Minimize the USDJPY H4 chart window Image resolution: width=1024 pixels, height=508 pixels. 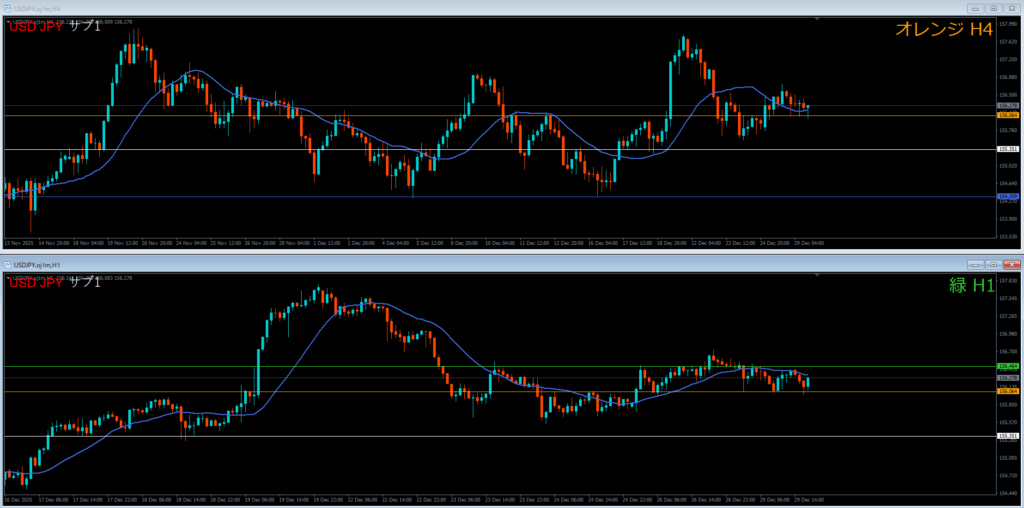point(974,8)
